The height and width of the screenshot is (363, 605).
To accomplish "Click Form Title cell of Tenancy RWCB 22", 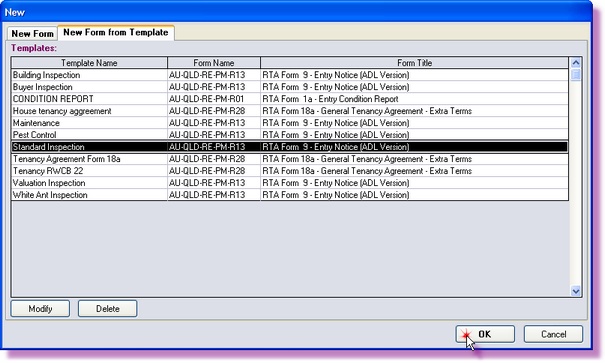I will point(414,171).
